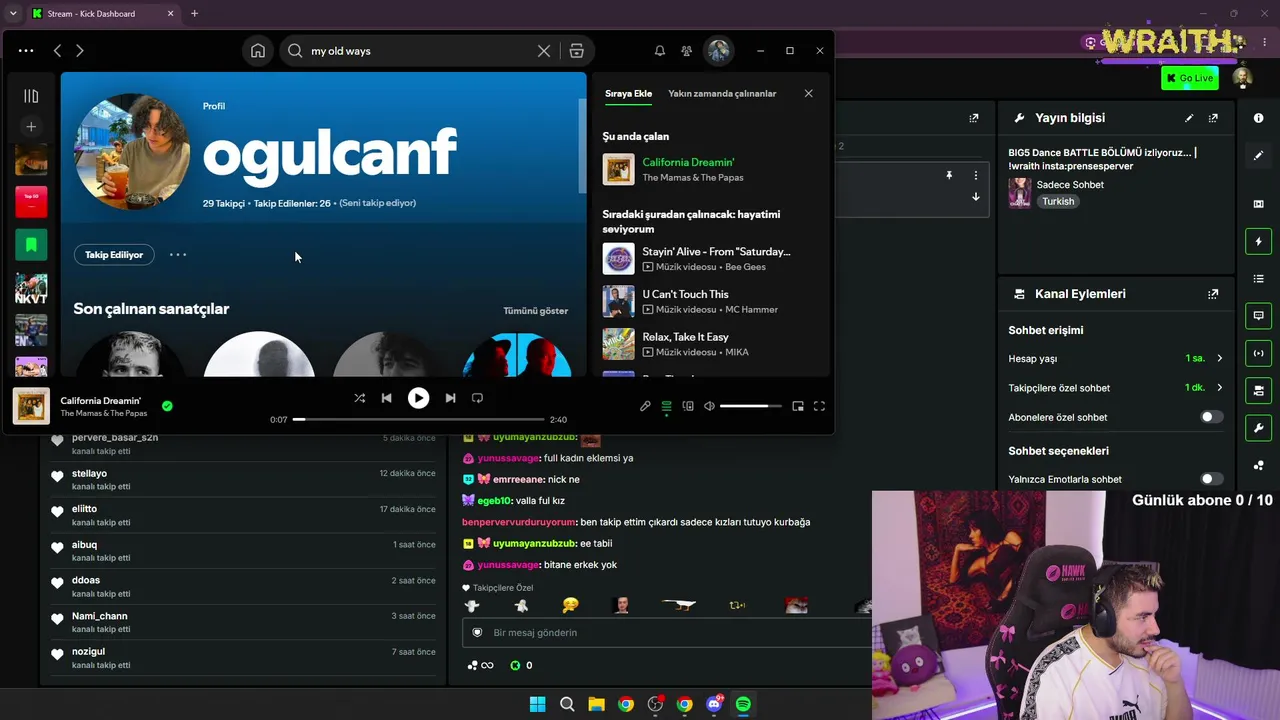Toggle Yalnızca Emotlarla sohbet switch
Image resolution: width=1280 pixels, height=720 pixels.
click(x=1211, y=479)
